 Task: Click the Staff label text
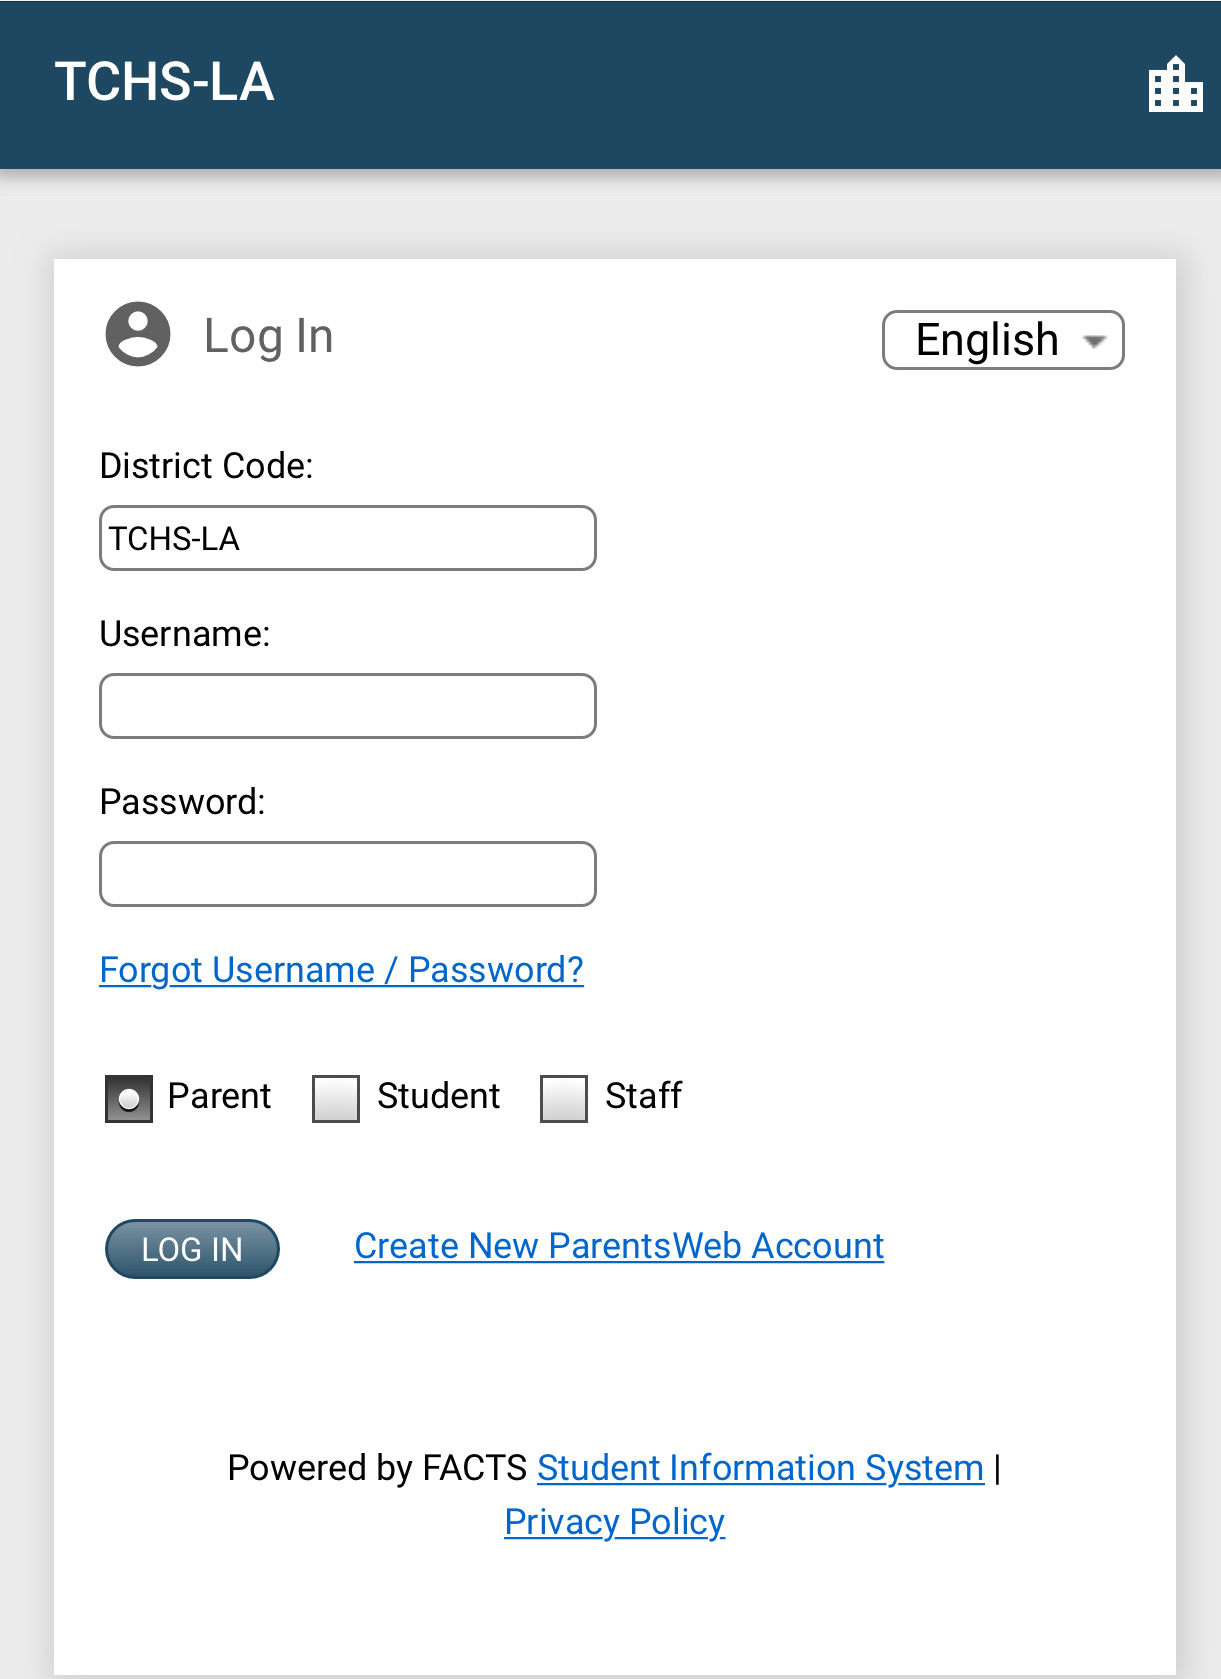click(x=643, y=1096)
